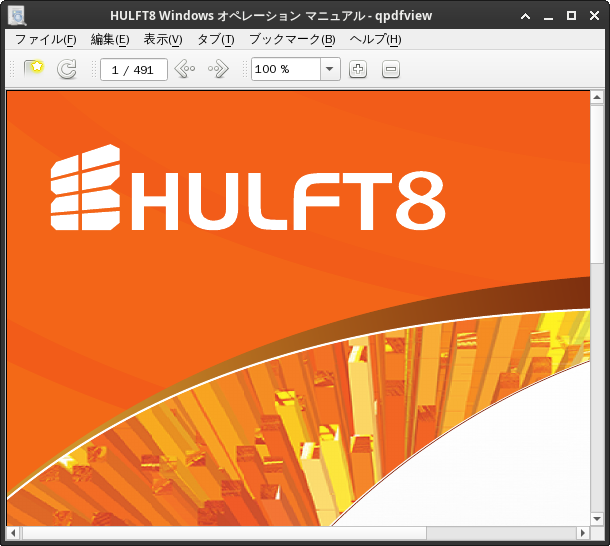This screenshot has height=546, width=610.
Task: Click the refresh document icon
Action: click(67, 69)
